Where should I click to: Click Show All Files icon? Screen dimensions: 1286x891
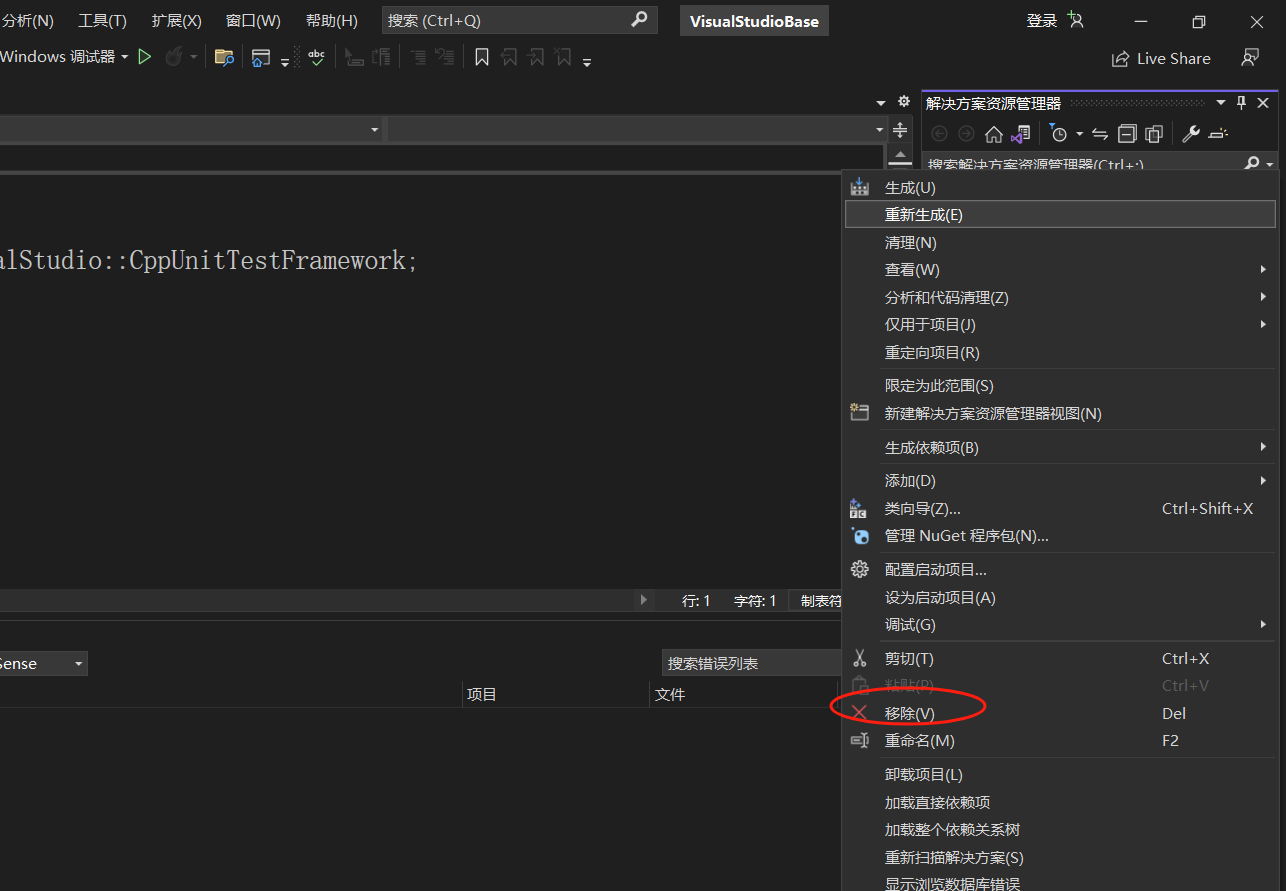point(1154,134)
